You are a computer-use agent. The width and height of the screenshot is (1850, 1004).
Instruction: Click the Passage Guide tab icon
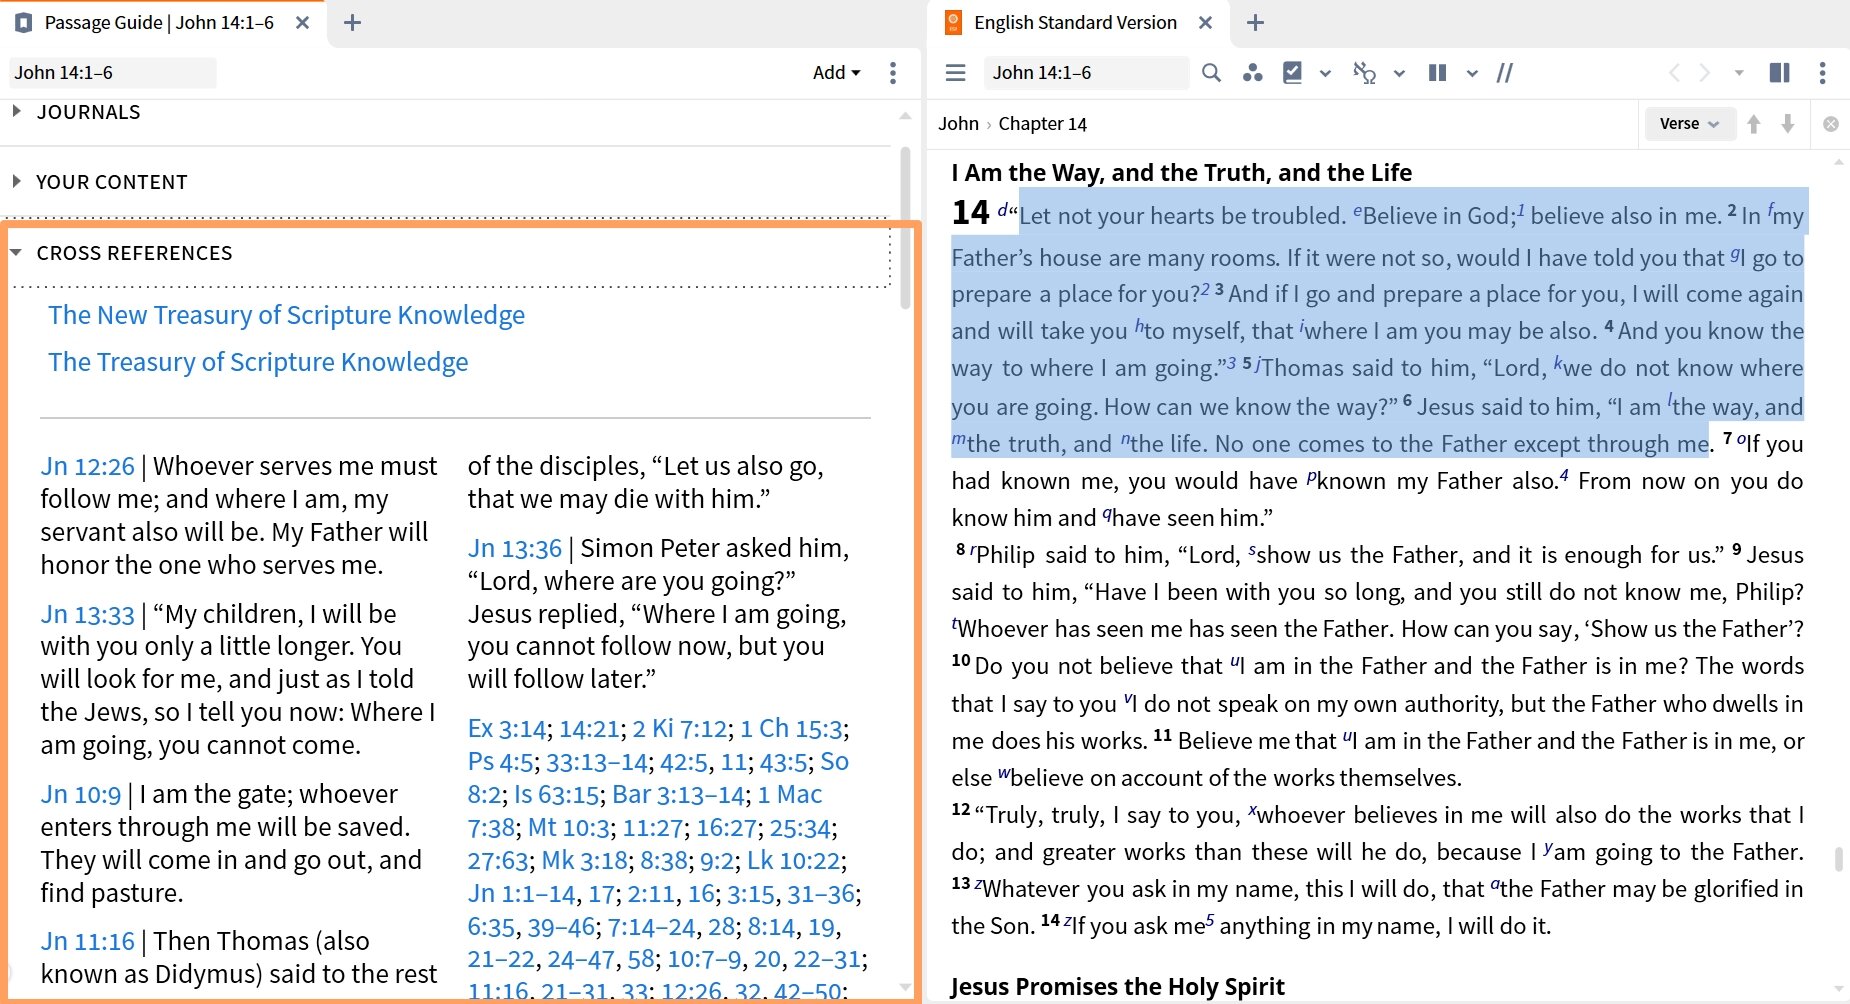tap(23, 22)
